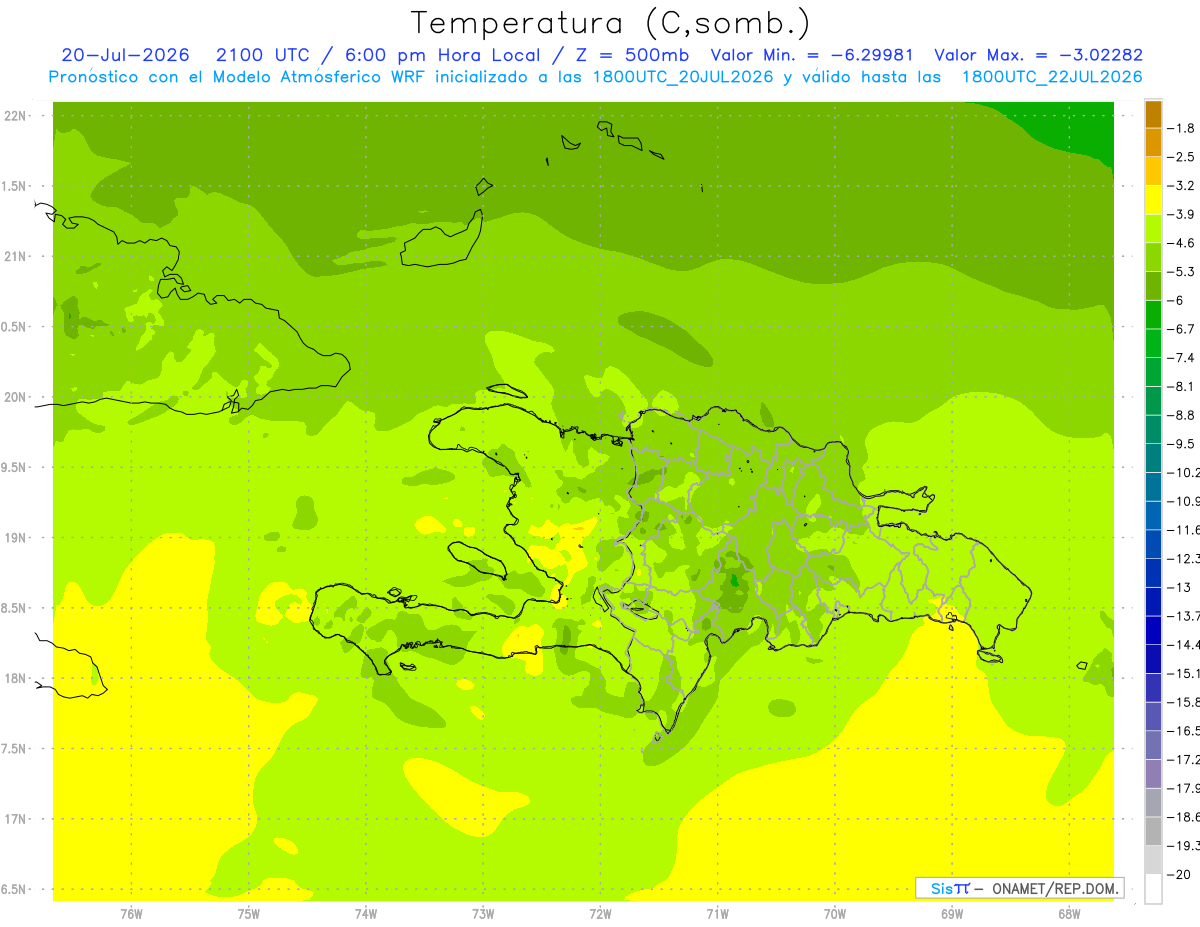Click the '22N' latitude label
Image resolution: width=1200 pixels, height=927 pixels.
click(x=16, y=116)
